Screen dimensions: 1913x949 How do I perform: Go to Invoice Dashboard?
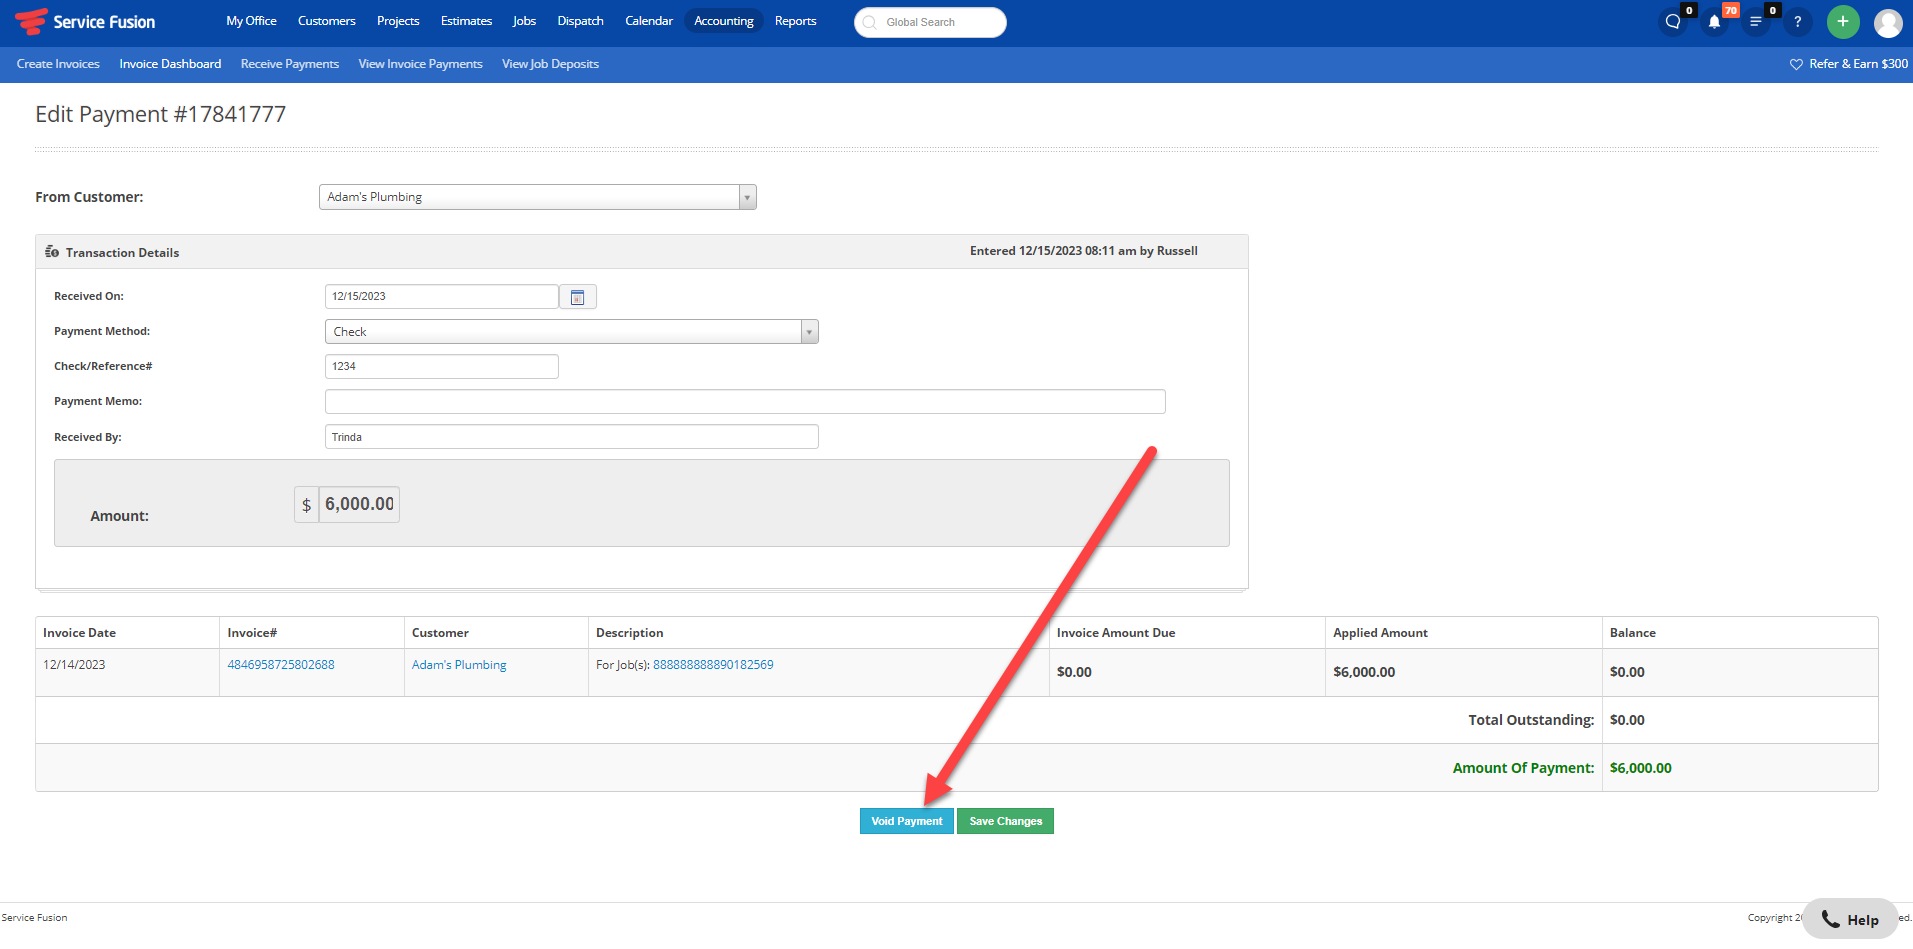pyautogui.click(x=170, y=64)
